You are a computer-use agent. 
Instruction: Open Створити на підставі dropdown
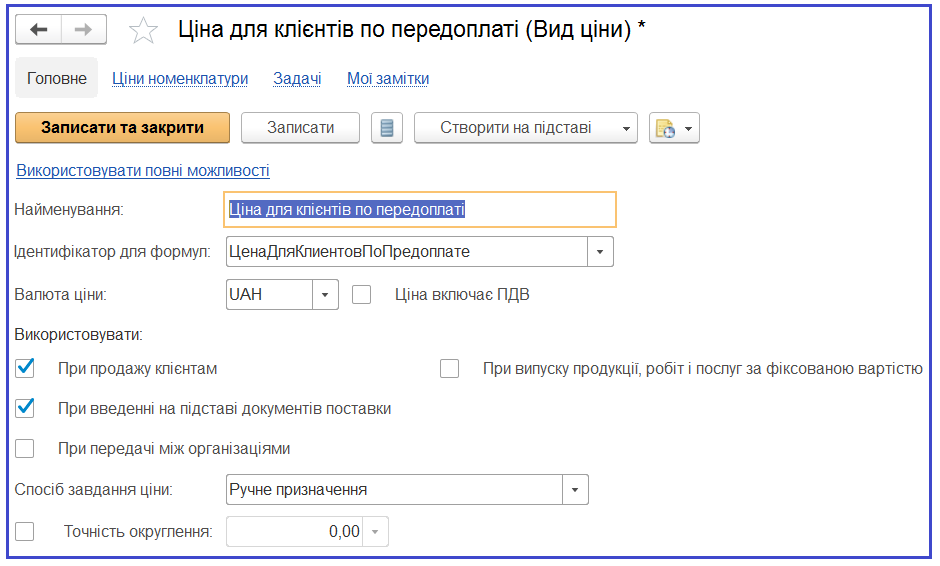(x=525, y=128)
